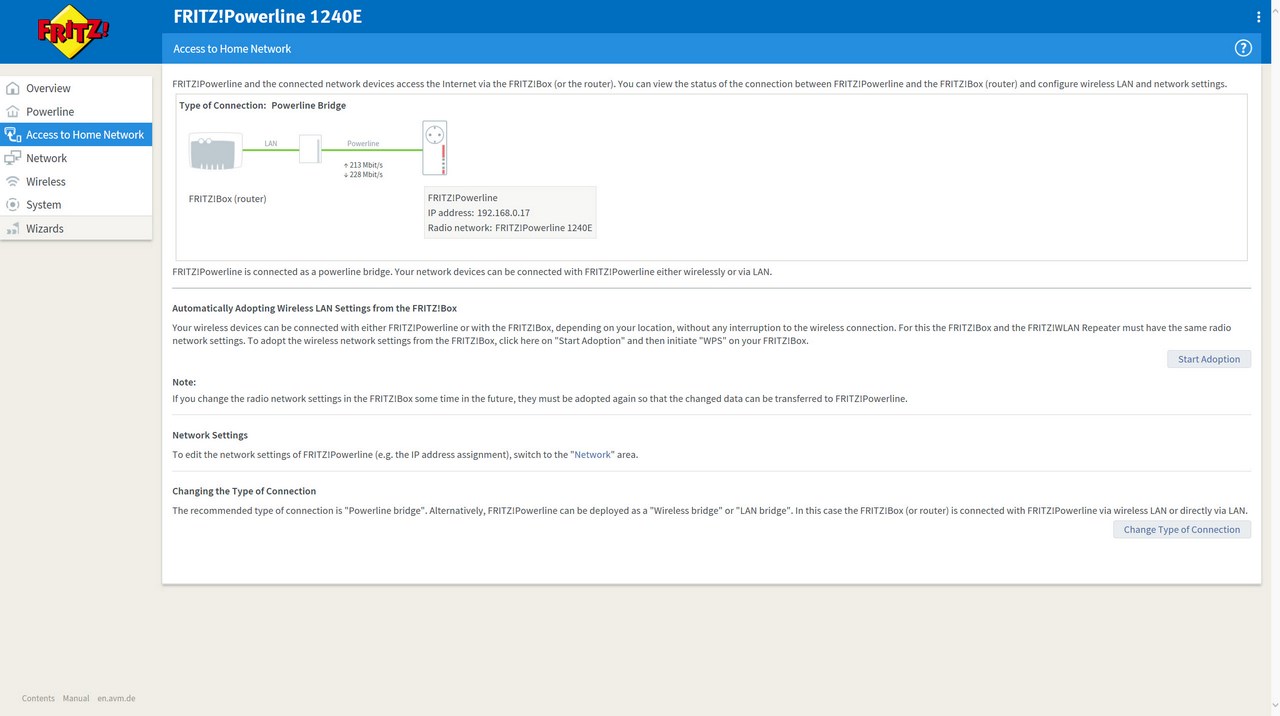Click the LAN label in connection diagram
1280x716 pixels.
tap(271, 144)
